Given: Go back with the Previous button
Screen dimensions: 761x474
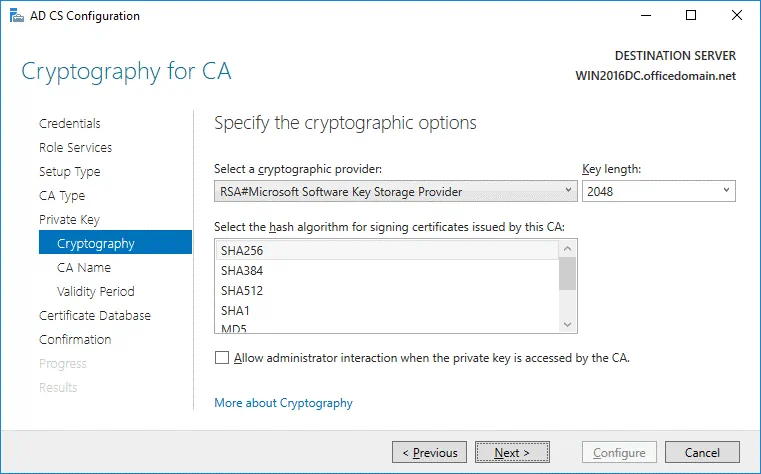Looking at the screenshot, I should click(x=429, y=452).
